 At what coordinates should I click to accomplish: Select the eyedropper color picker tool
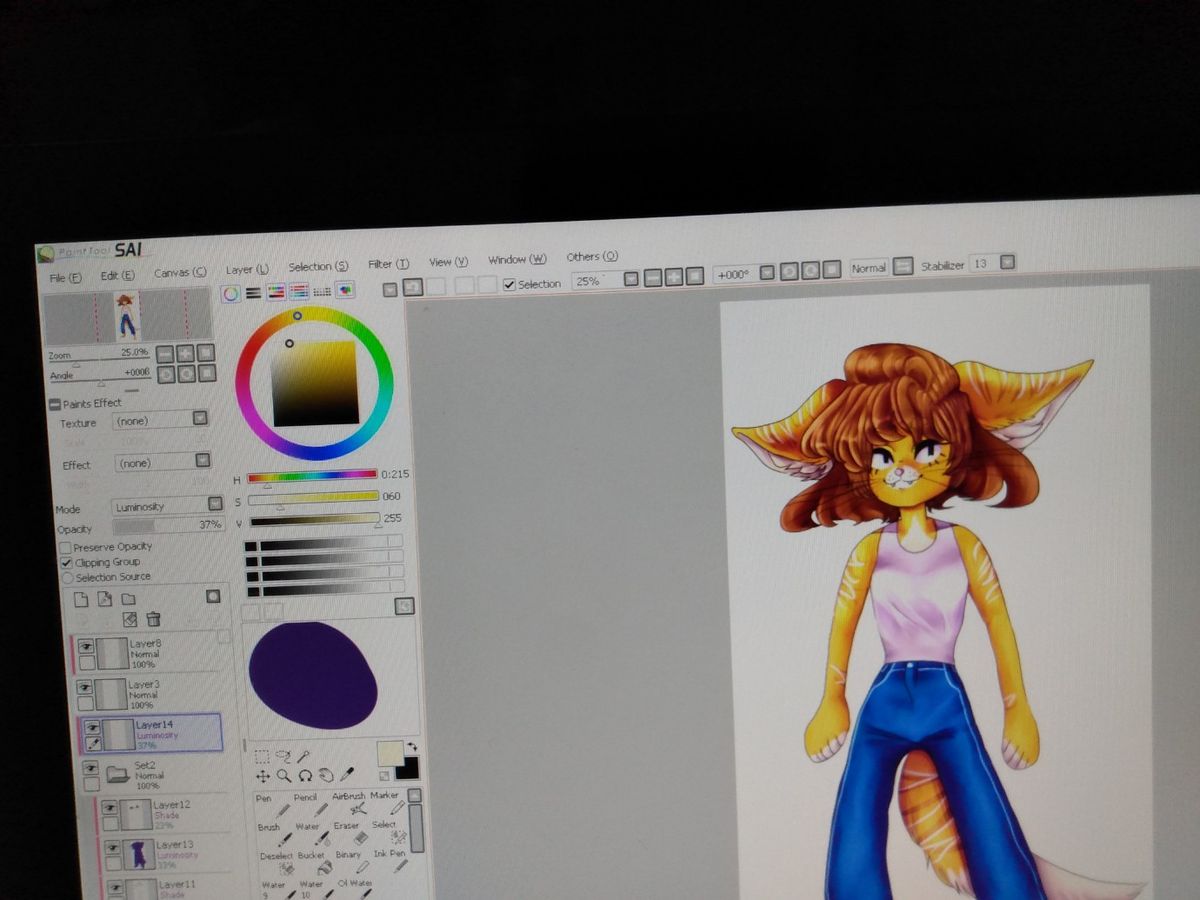[x=347, y=774]
